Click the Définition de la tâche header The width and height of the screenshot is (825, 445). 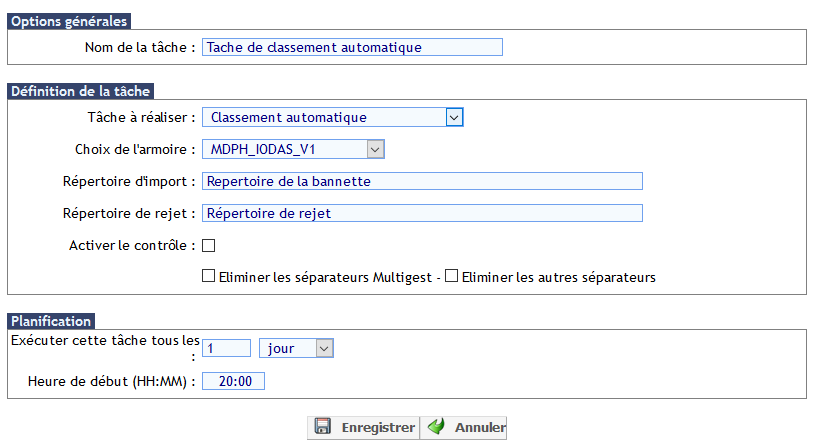(x=79, y=91)
